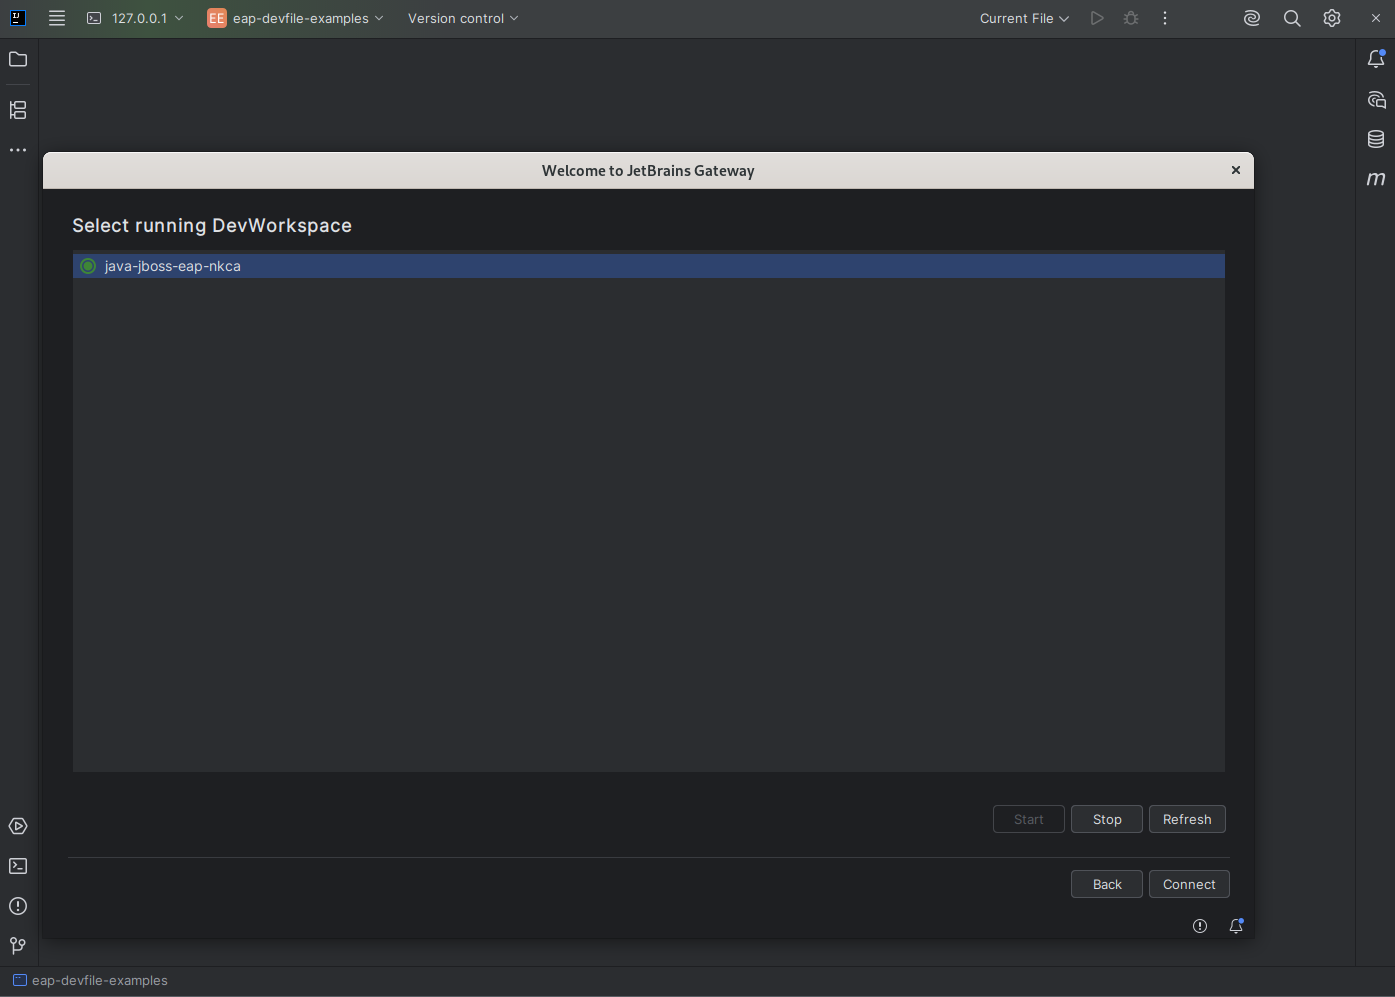Open IDE settings gear menu
The width and height of the screenshot is (1395, 997).
pos(1332,18)
